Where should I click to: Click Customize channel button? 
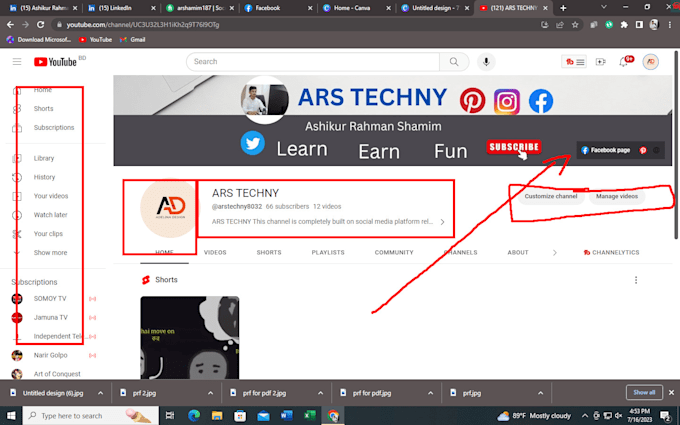click(x=551, y=196)
